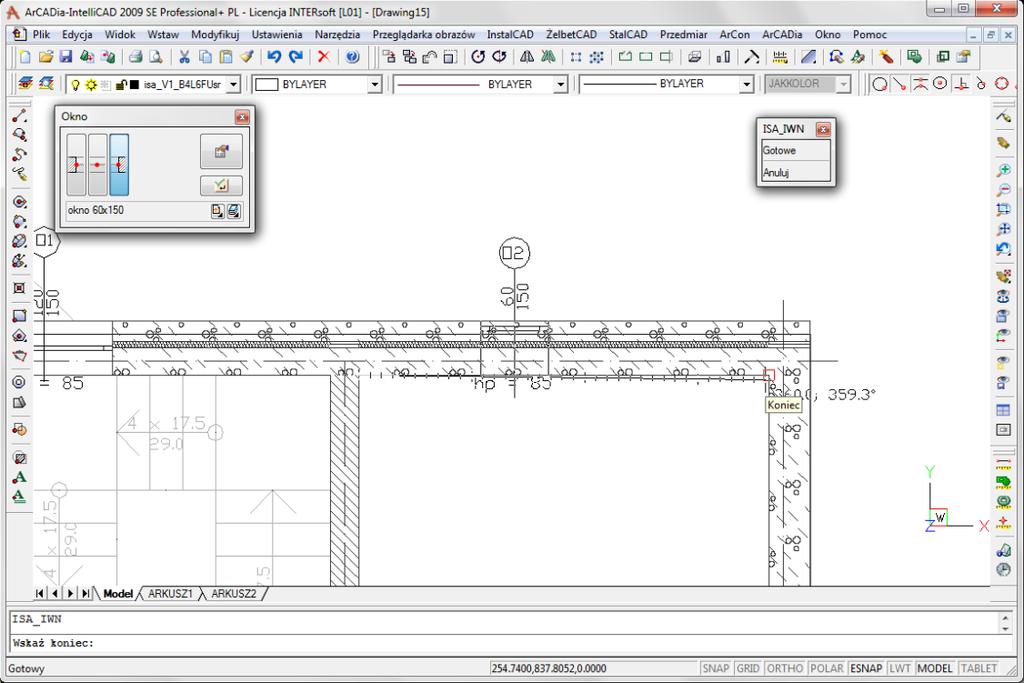Viewport: 1024px width, 683px height.
Task: Go to the first layout tab using the arrow
Action: [x=40, y=594]
